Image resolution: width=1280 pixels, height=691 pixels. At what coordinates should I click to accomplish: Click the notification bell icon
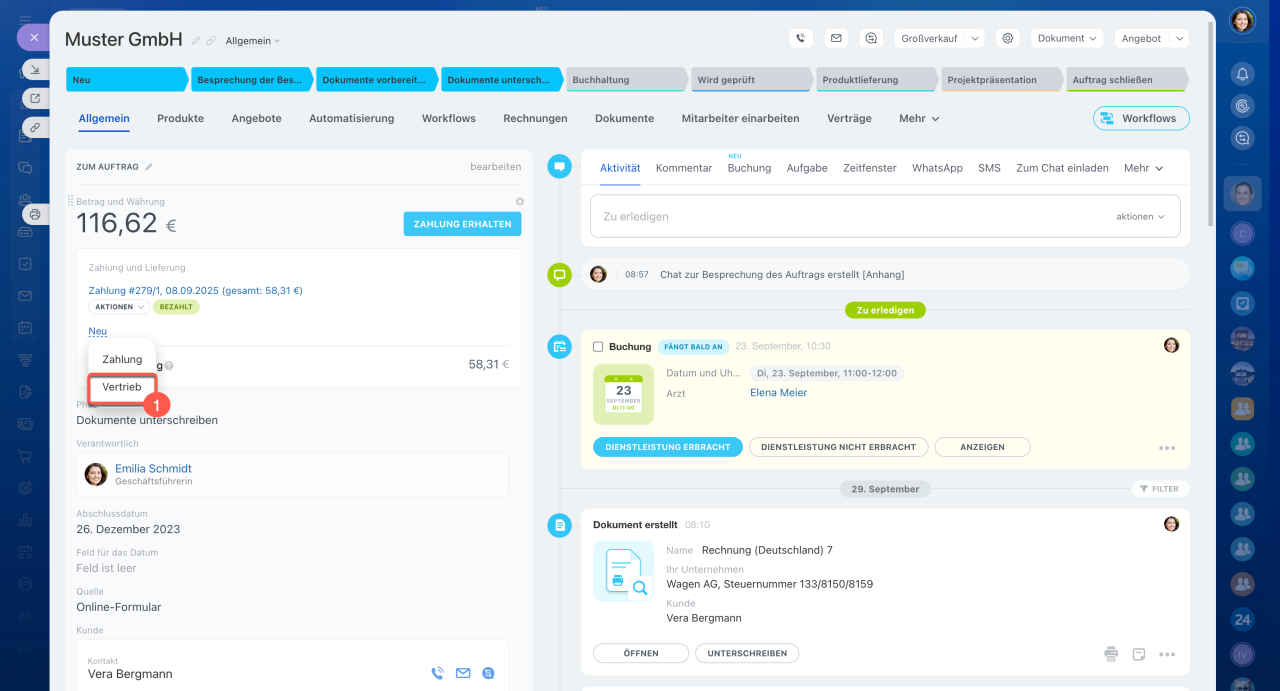[1242, 74]
